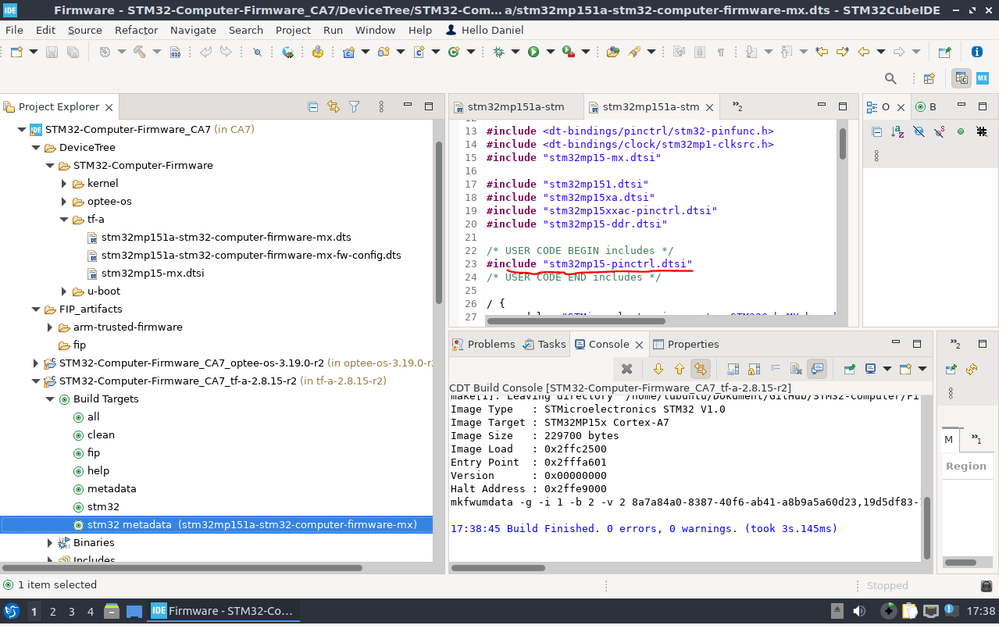Toggle Link with Editor in Project Explorer
This screenshot has width=999, height=626.
coord(333,107)
